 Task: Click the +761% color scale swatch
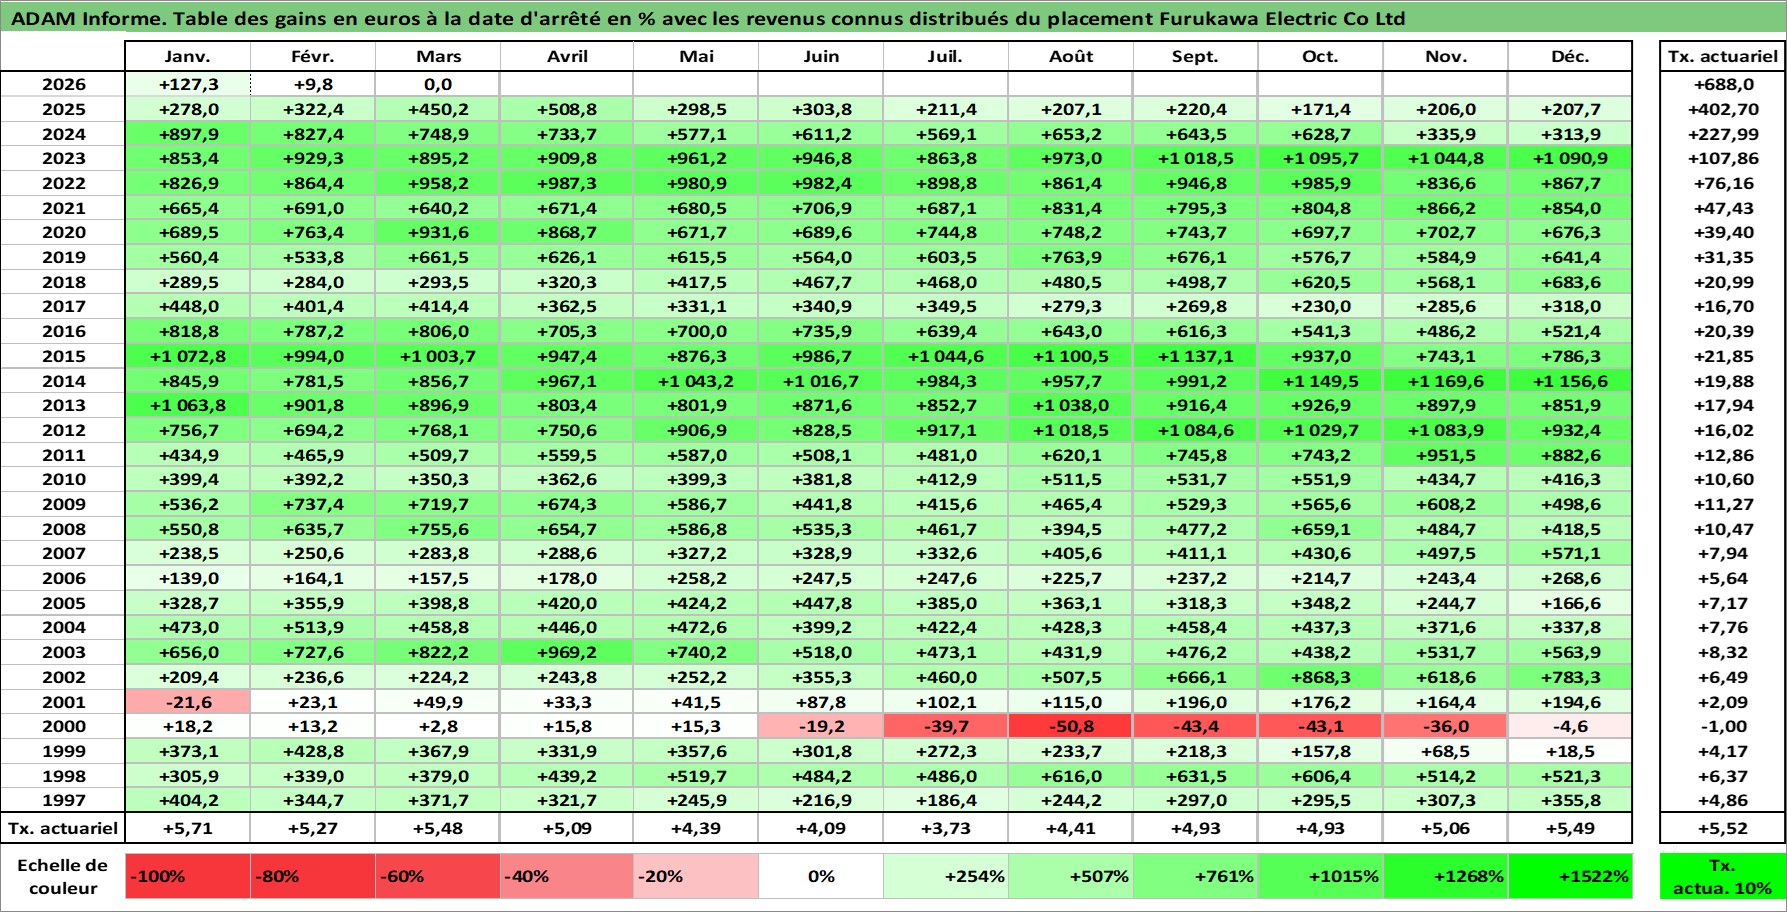pyautogui.click(x=1195, y=876)
